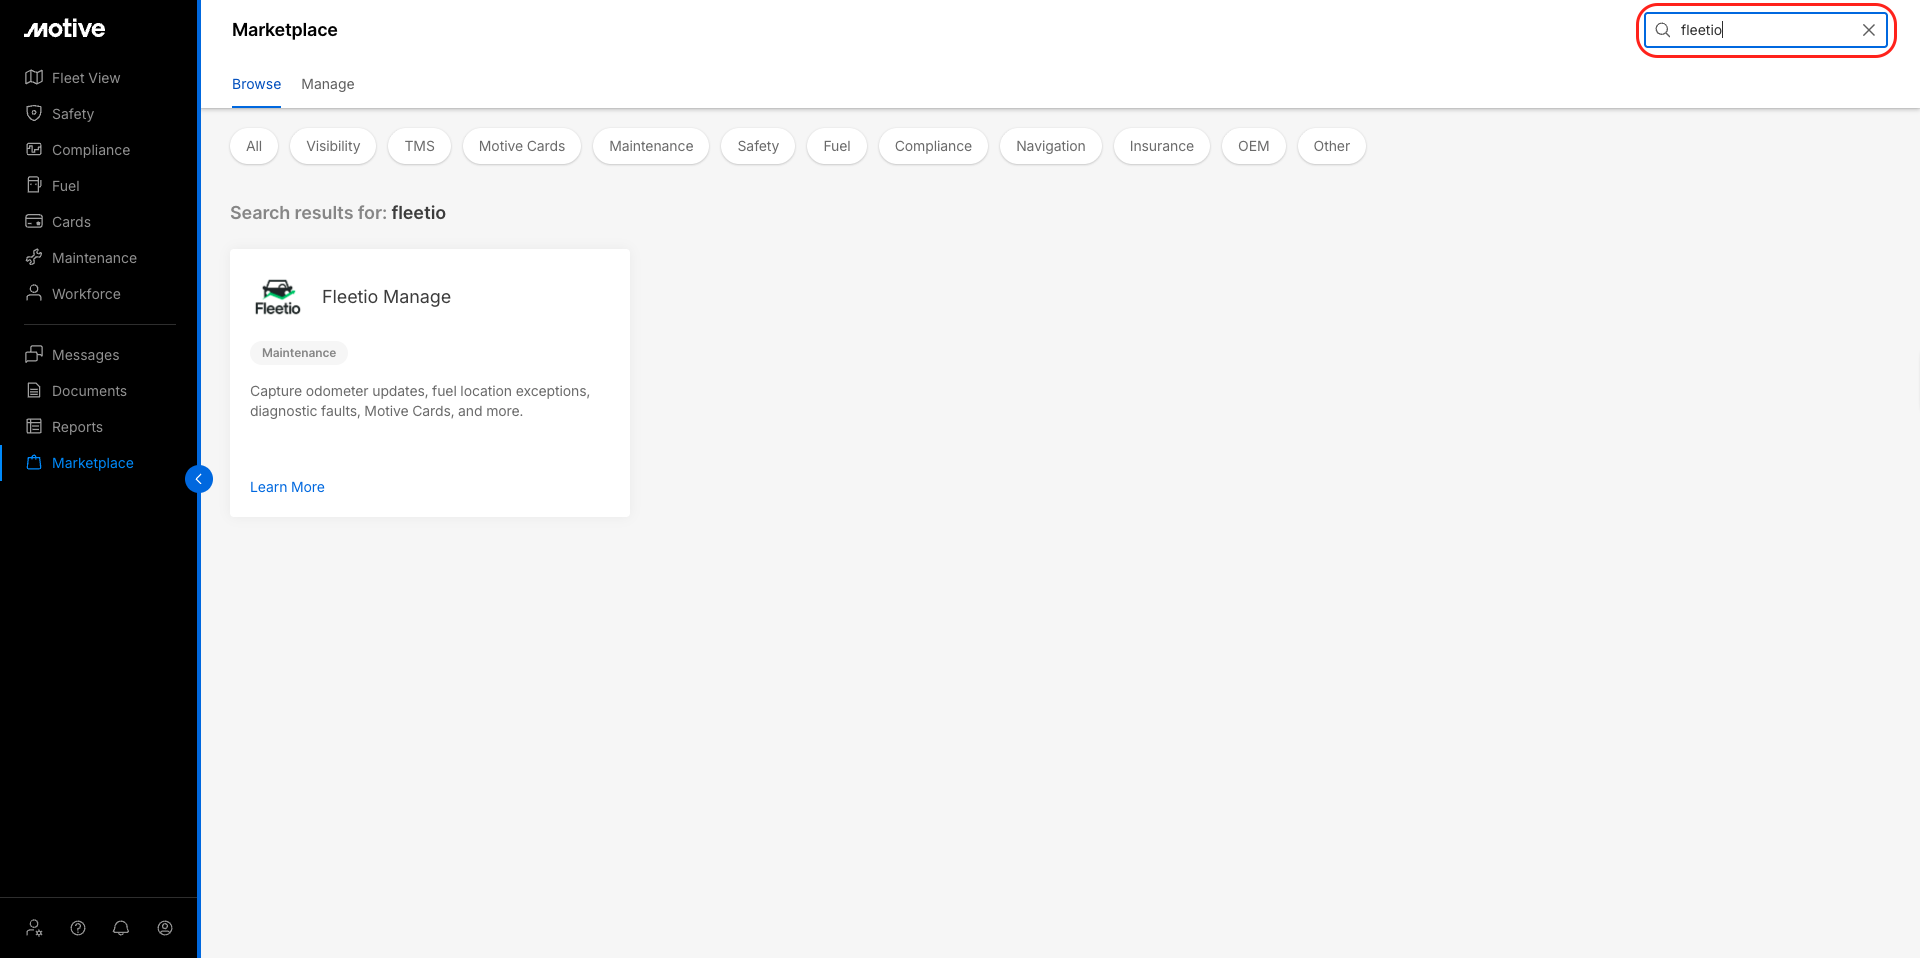Open Maintenance menu item in sidebar
1920x958 pixels.
(94, 258)
